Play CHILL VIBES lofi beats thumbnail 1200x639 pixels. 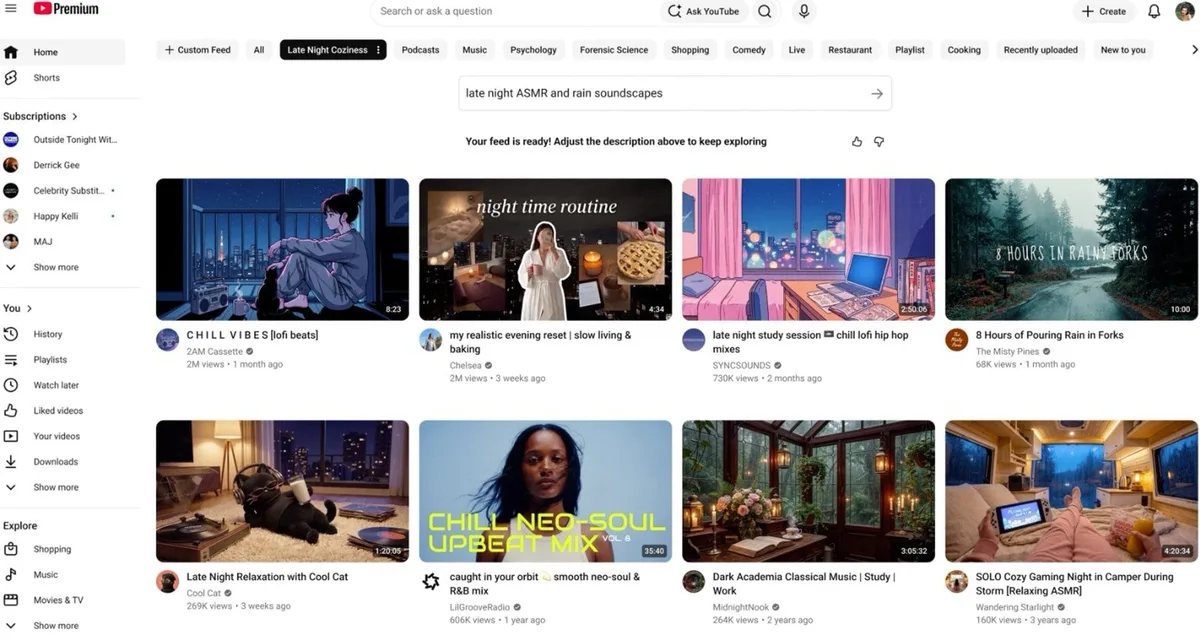[282, 249]
